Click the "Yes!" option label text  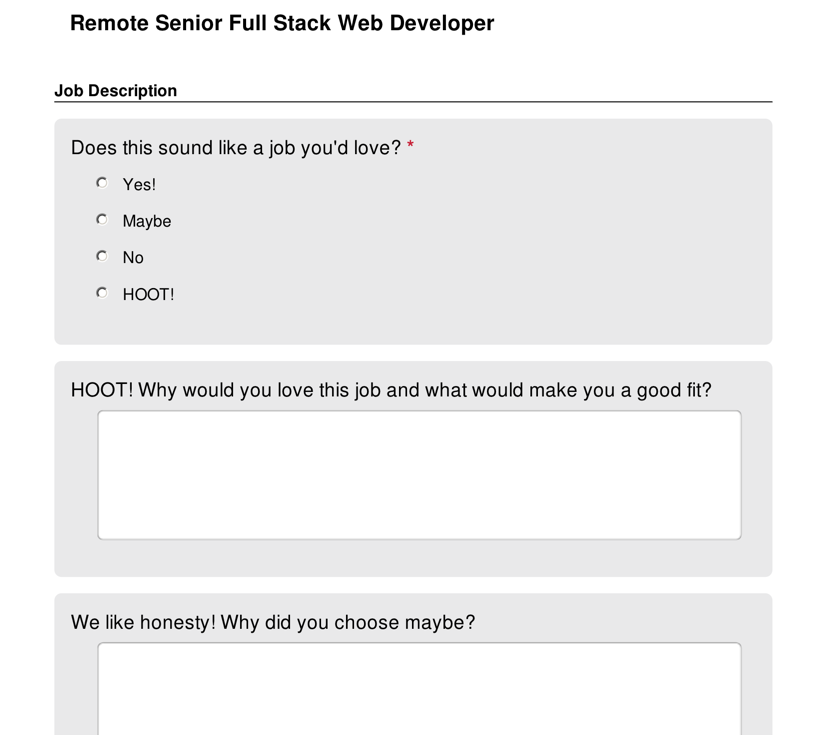tap(139, 185)
